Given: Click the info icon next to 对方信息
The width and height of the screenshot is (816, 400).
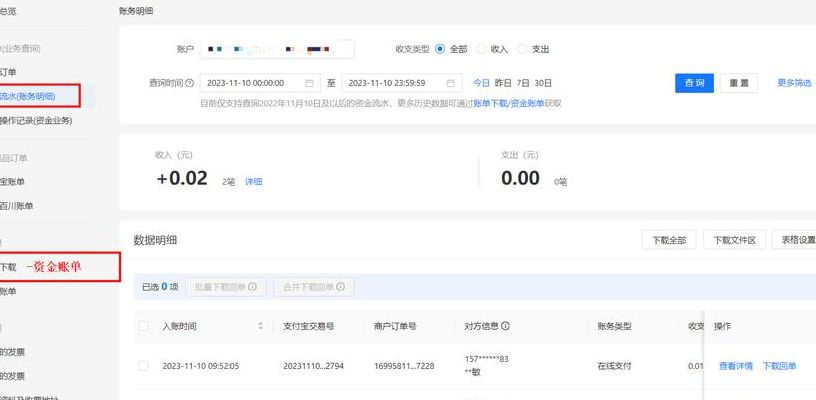Looking at the screenshot, I should pos(505,326).
